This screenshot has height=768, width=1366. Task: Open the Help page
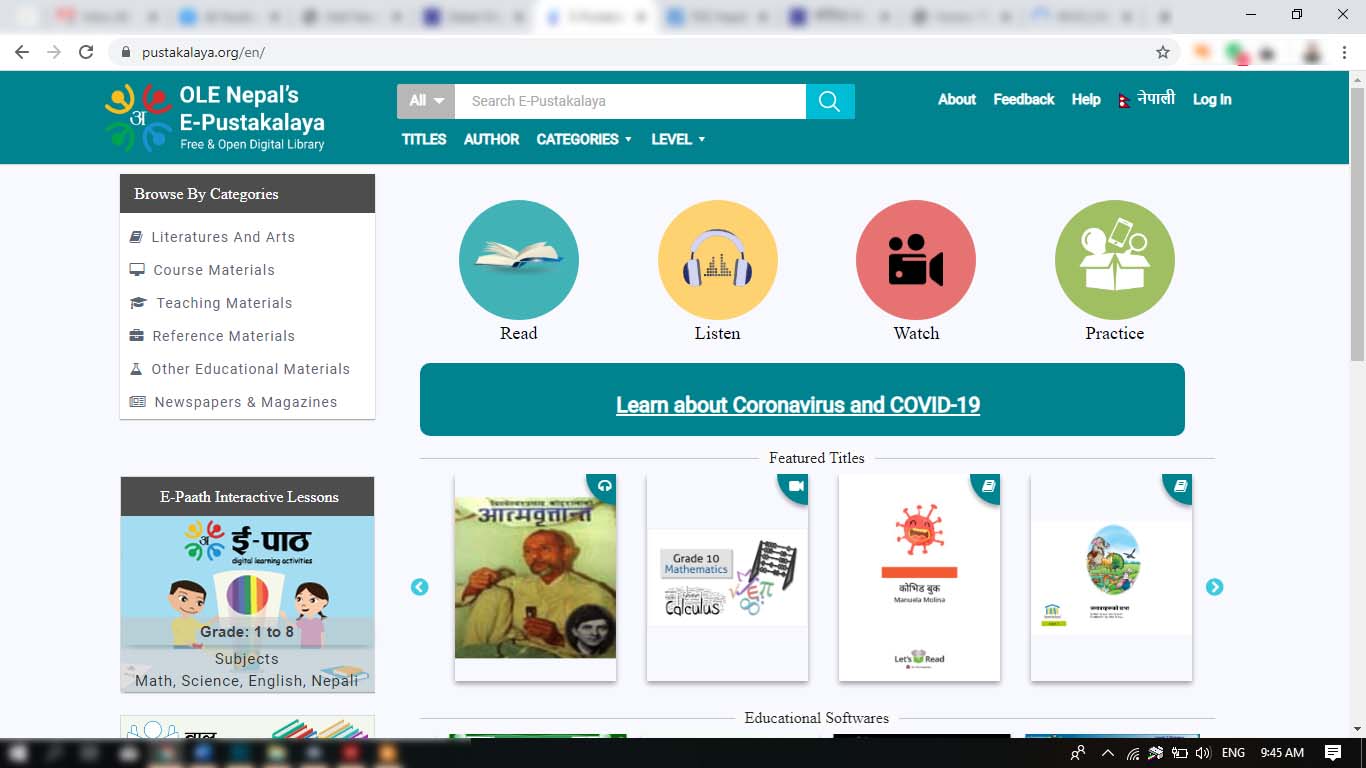click(1086, 99)
